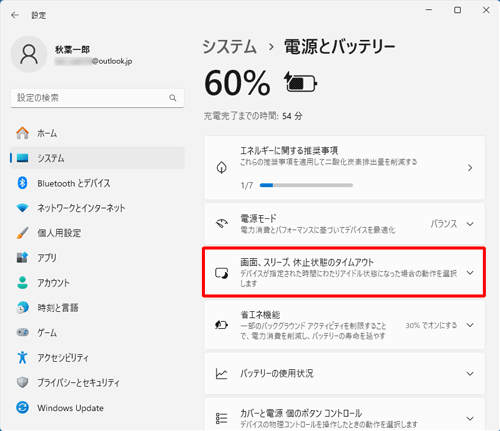The height and width of the screenshot is (431, 500).
Task: Open 時刻と言語 settings page
Action: tap(97, 308)
